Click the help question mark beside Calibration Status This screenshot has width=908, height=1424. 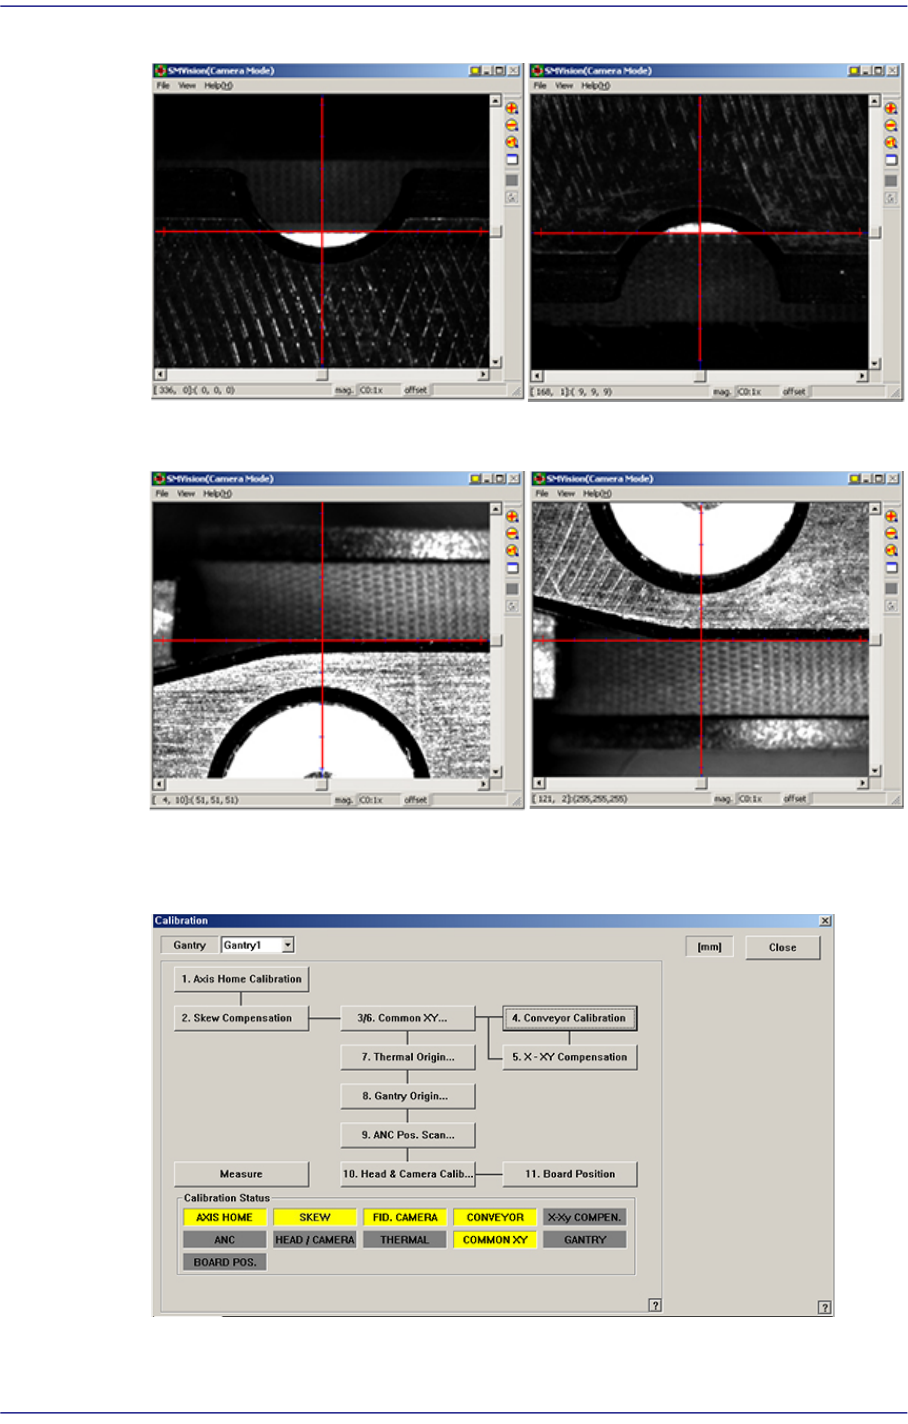tap(655, 1305)
